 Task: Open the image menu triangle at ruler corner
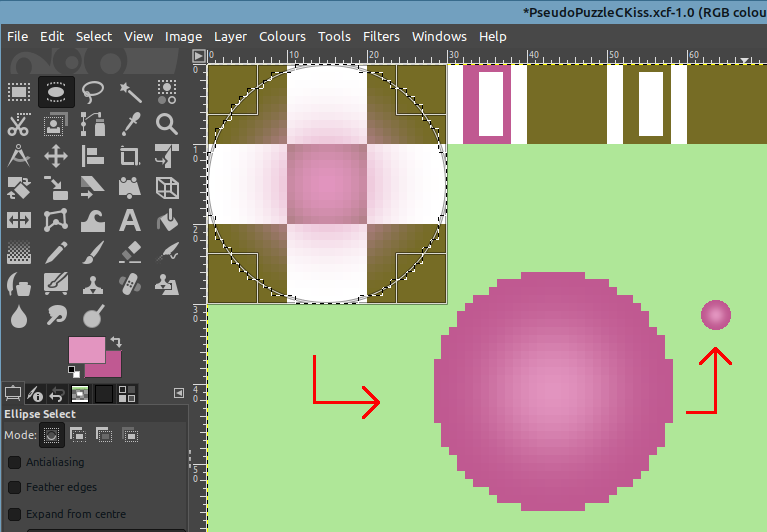[x=198, y=56]
